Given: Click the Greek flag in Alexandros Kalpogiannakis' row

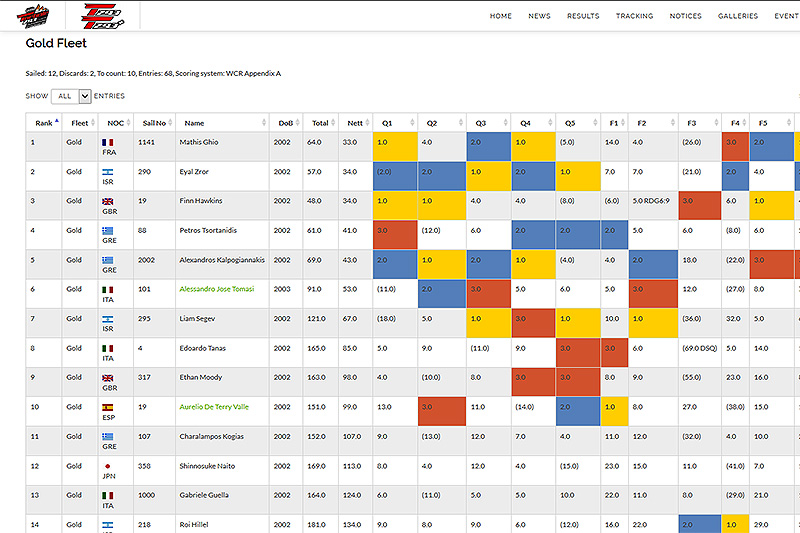Looking at the screenshot, I should pos(108,260).
